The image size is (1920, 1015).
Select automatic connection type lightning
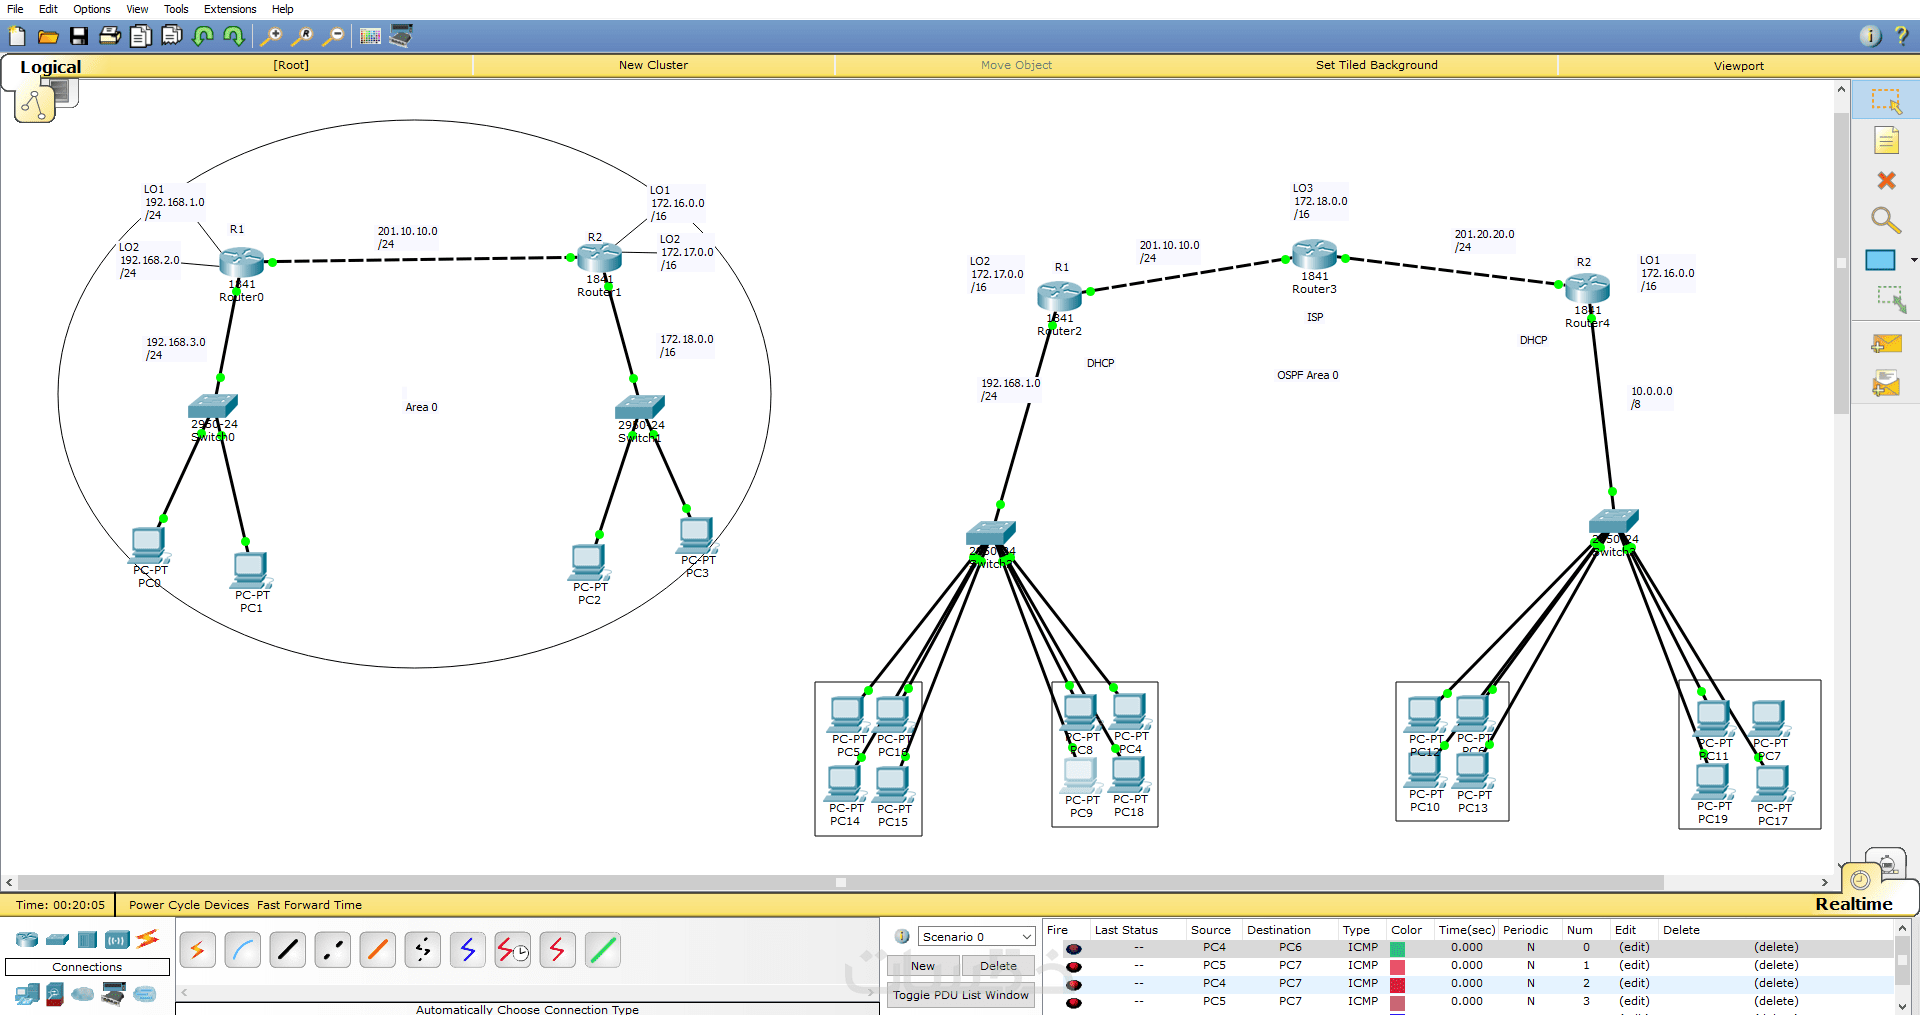(x=198, y=950)
